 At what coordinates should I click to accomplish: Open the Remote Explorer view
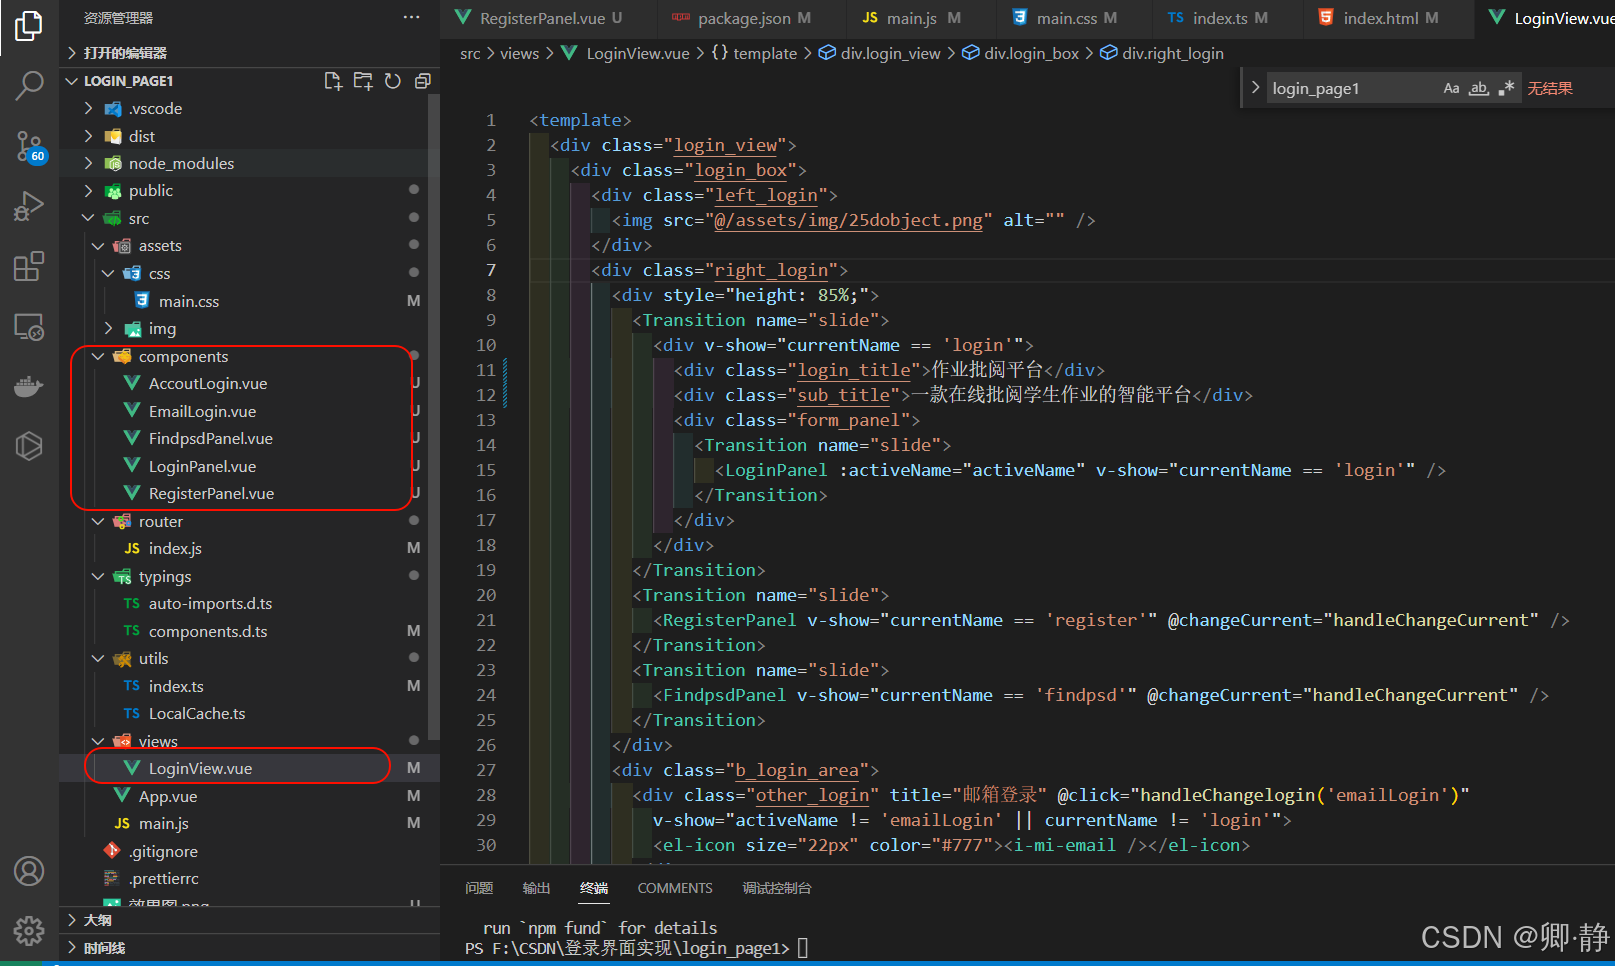29,327
